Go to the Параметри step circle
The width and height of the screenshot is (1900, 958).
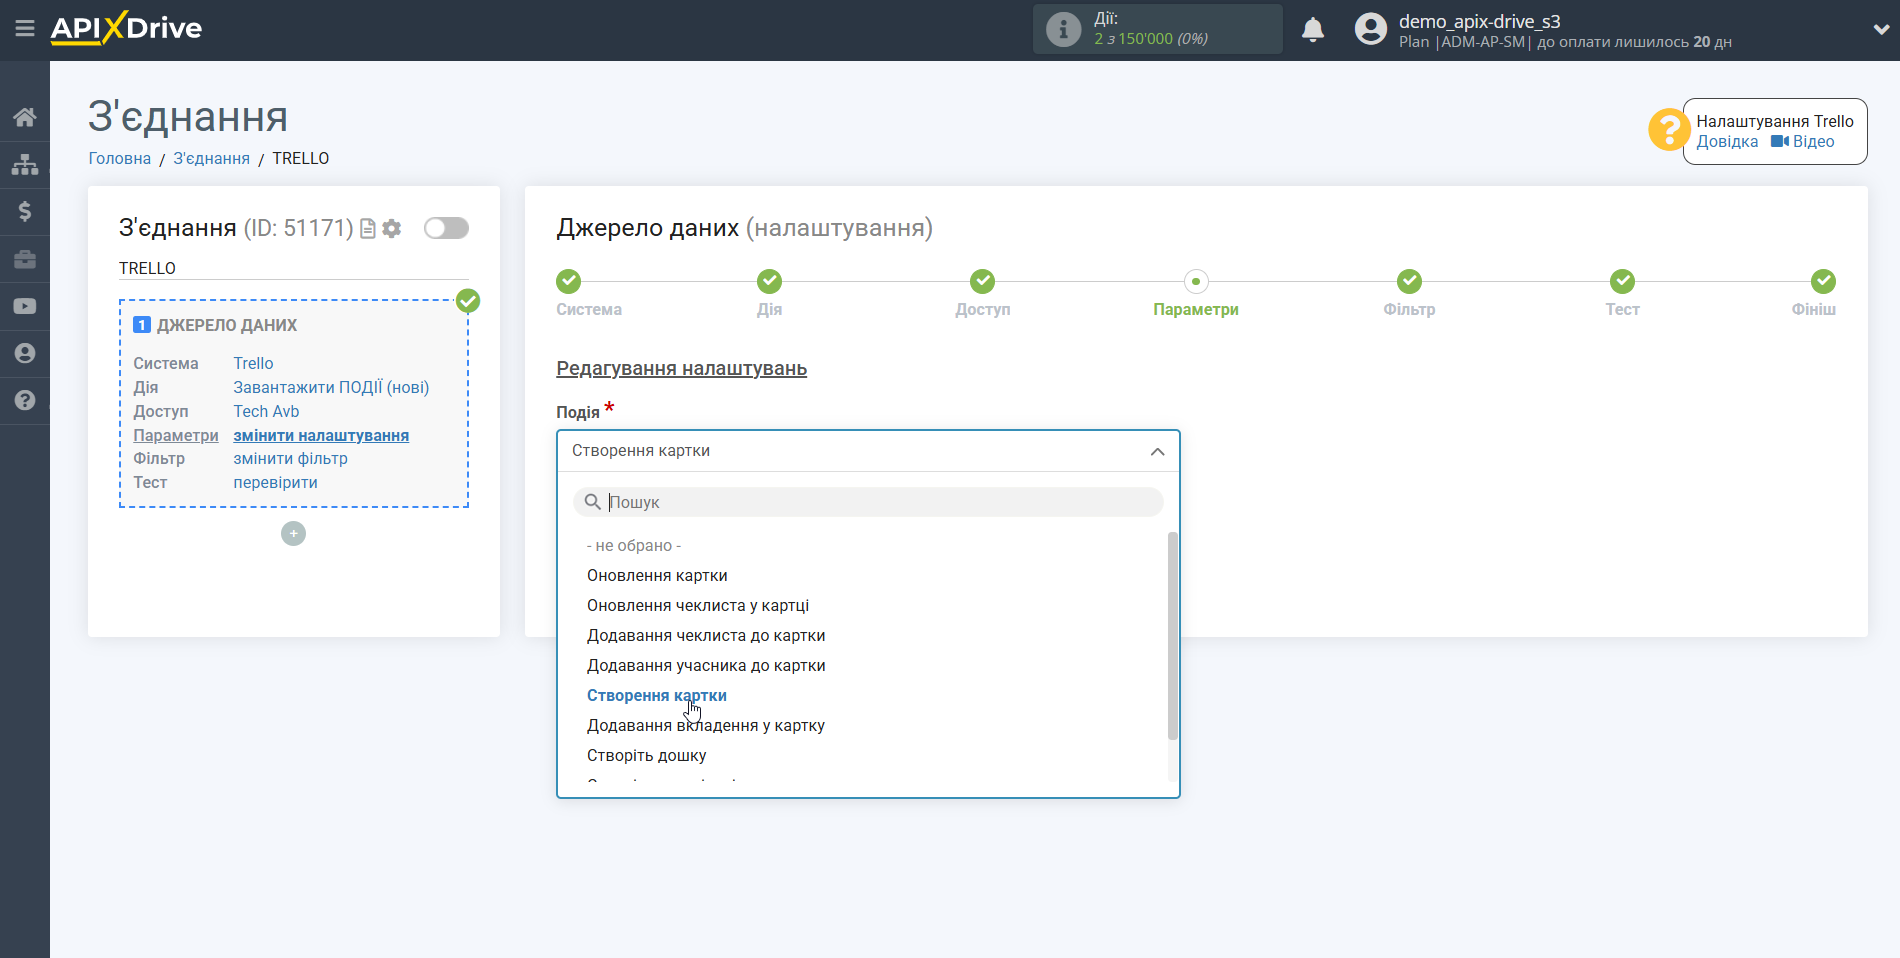point(1196,281)
